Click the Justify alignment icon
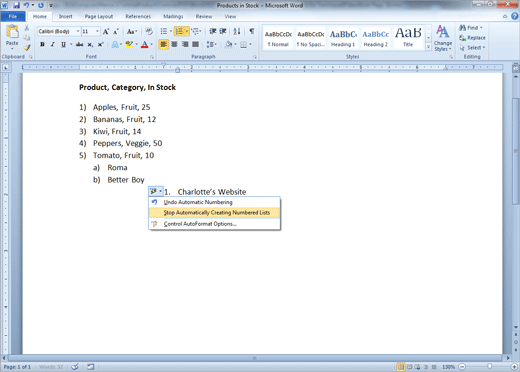 point(196,44)
